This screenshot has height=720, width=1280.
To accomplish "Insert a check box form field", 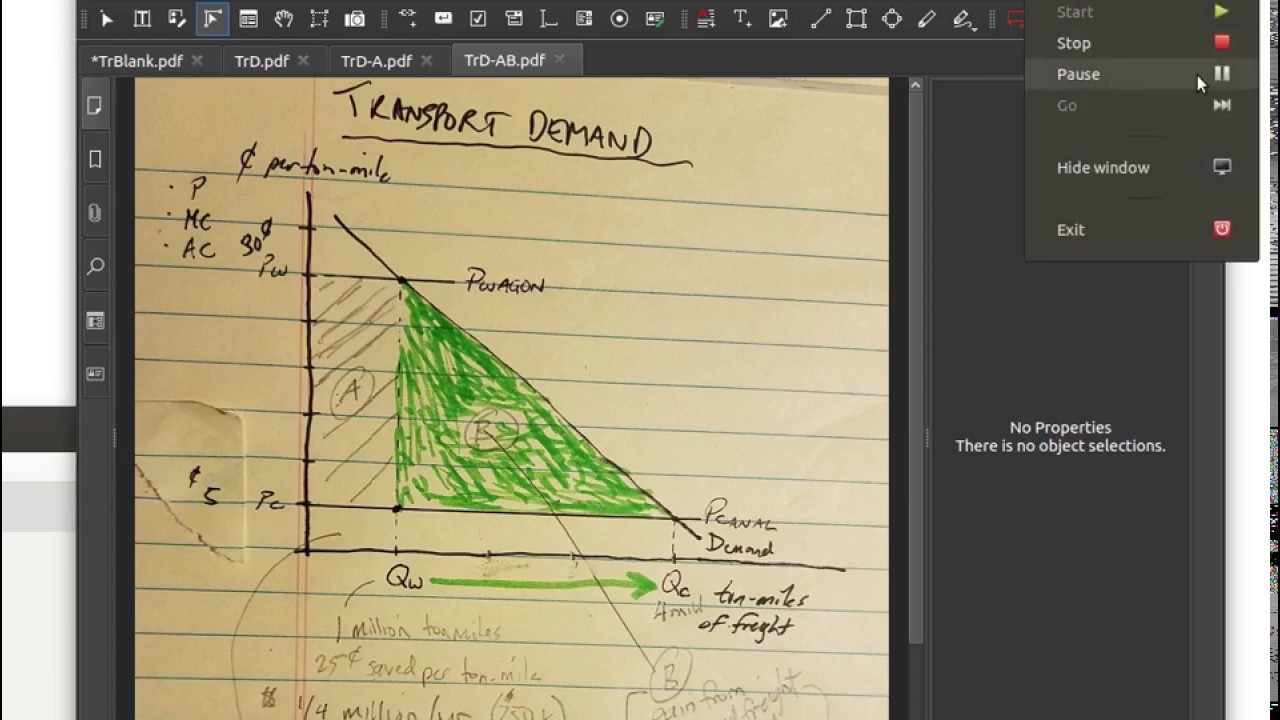I will 478,19.
